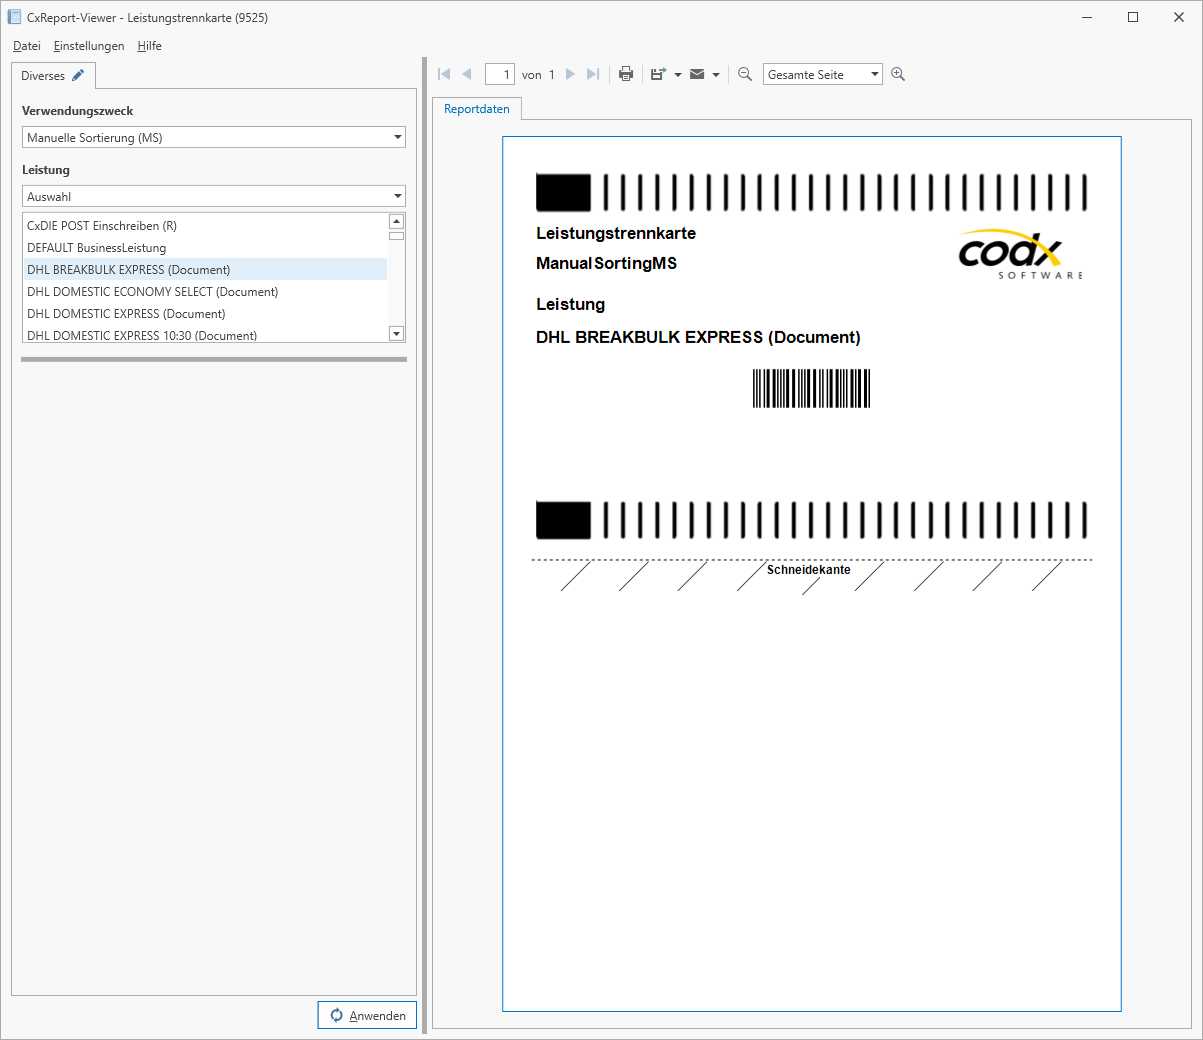The height and width of the screenshot is (1040, 1203).
Task: Click the page number input field
Action: click(500, 75)
